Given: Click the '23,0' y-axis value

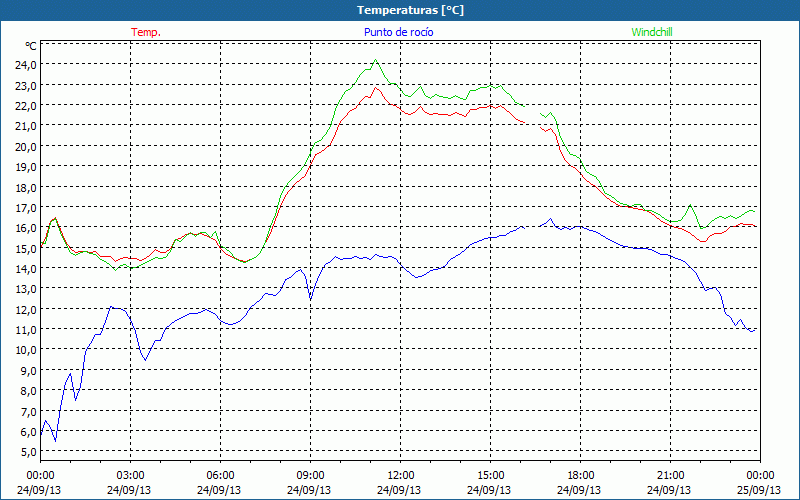Looking at the screenshot, I should 27,85.
